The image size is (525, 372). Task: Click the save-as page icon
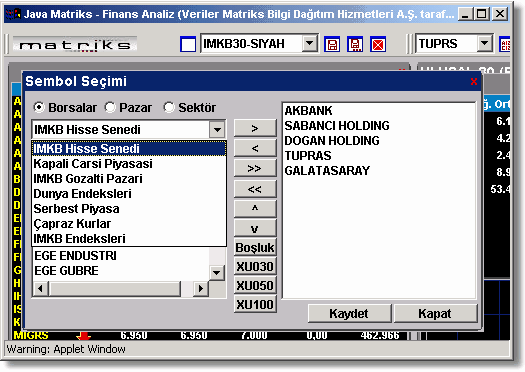(355, 44)
